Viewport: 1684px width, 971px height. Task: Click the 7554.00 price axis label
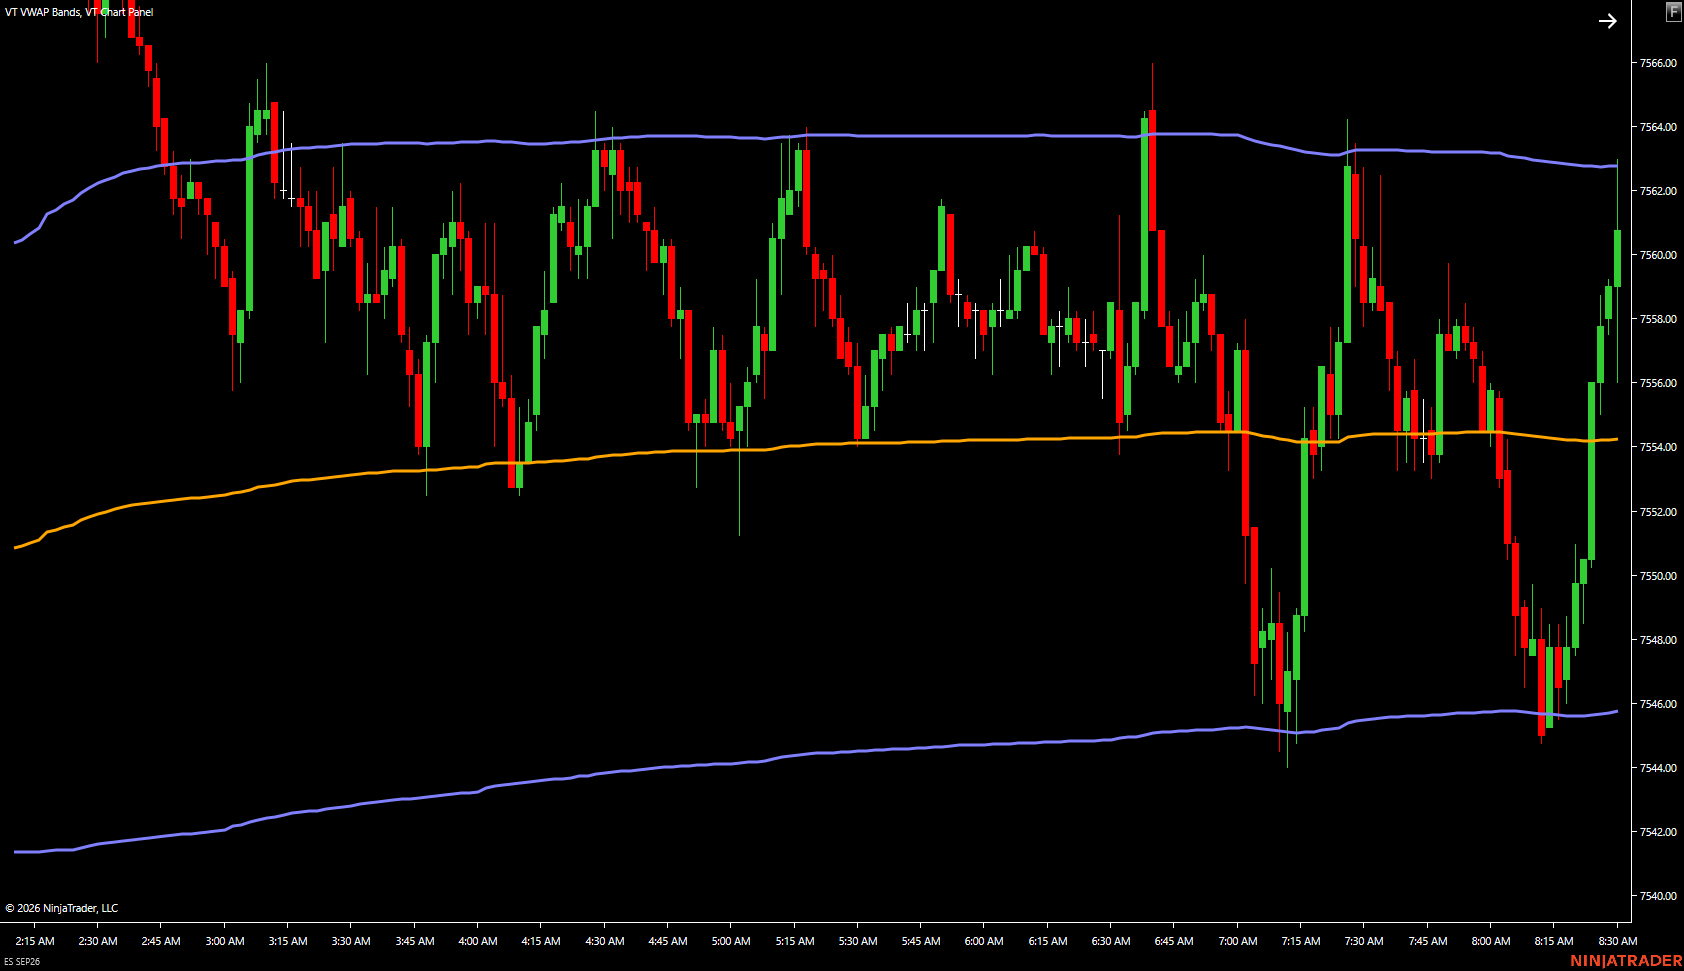click(1658, 447)
